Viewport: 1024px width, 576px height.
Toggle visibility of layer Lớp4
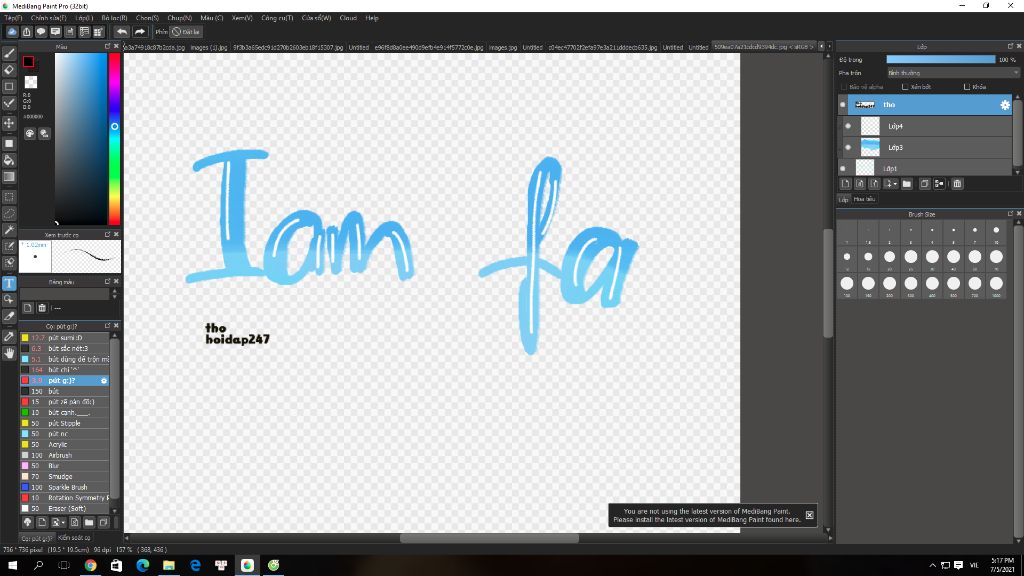(x=848, y=126)
